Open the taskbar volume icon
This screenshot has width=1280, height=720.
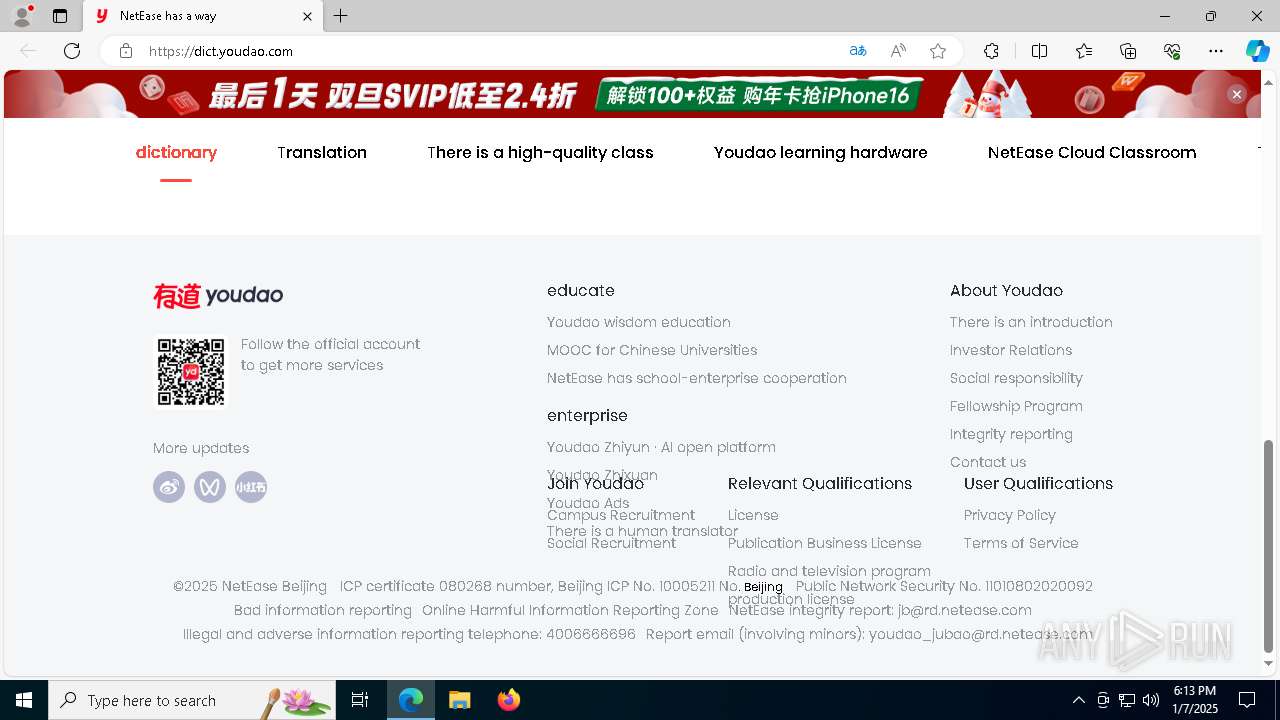click(1151, 700)
